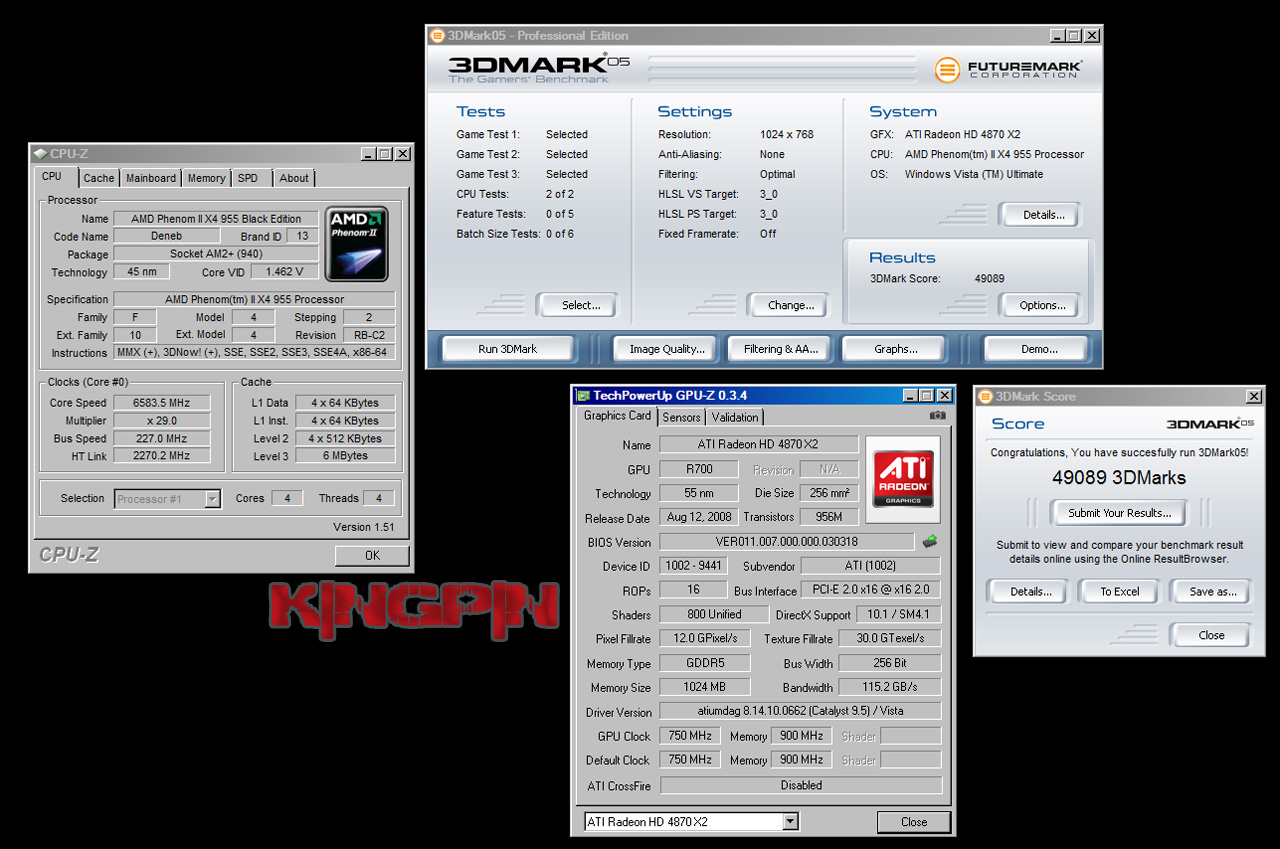The height and width of the screenshot is (849, 1280).
Task: Click the GPU Clock 750 MHz field
Action: (x=690, y=736)
